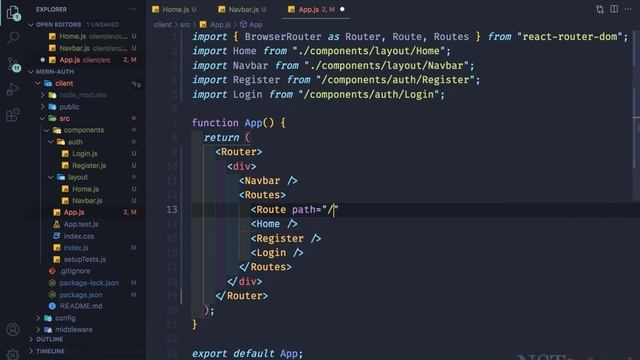Place cursor on export default App line
Screen dimensions: 640x360
[x=247, y=353]
